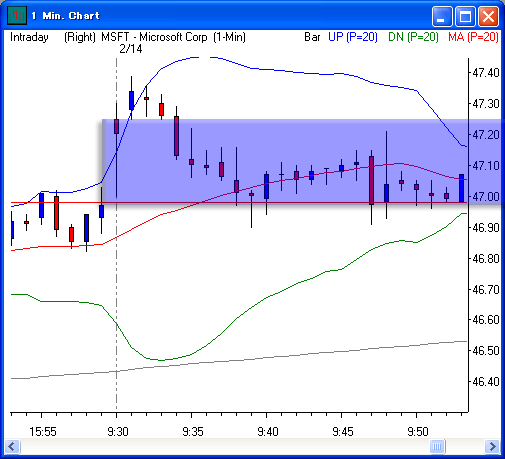Click the scrollbar left arrow
This screenshot has height=459, width=505.
12,446
